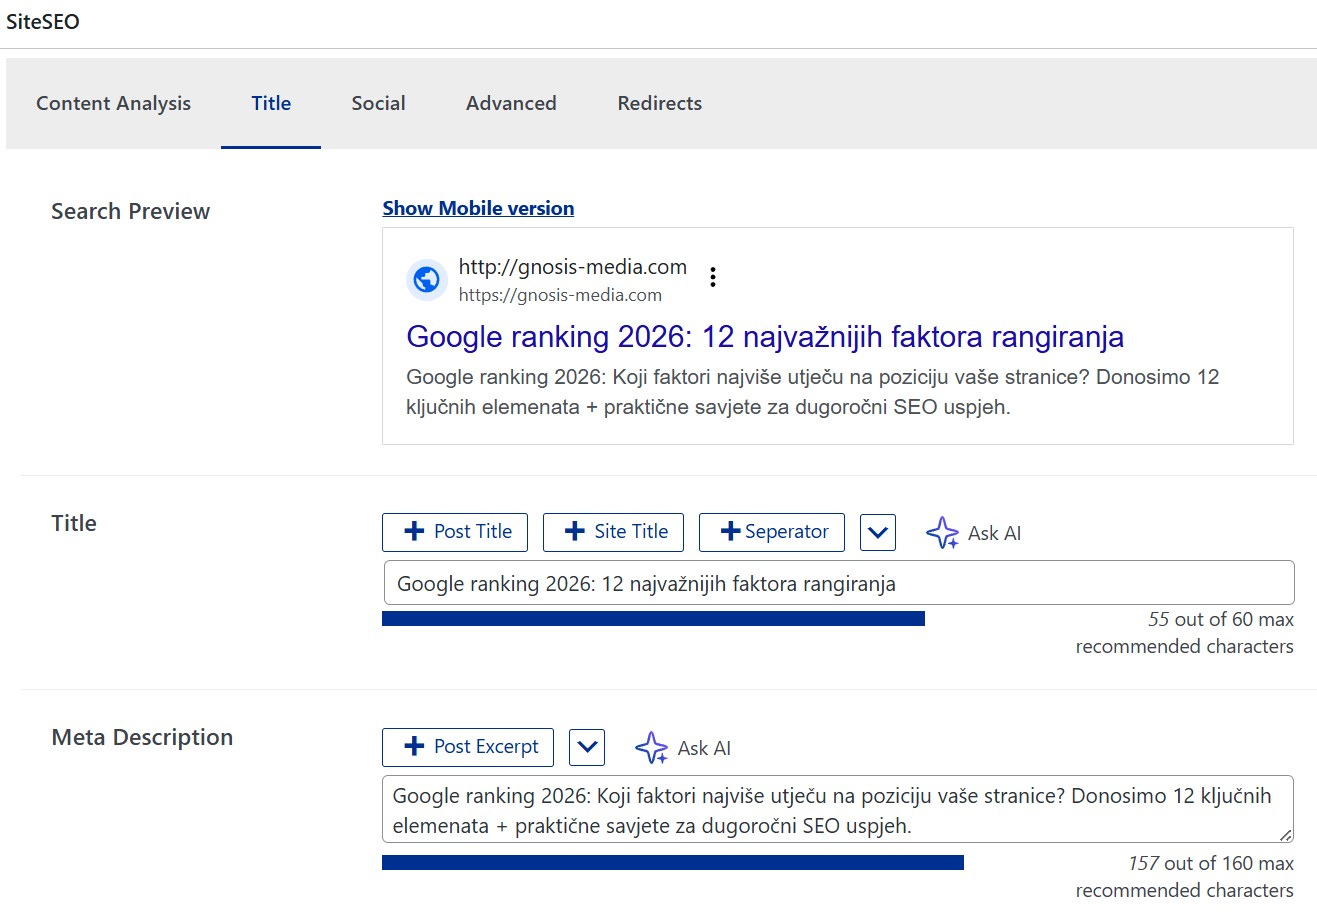
Task: Click the Ask AI sparkle icon in Title section
Action: 941,532
